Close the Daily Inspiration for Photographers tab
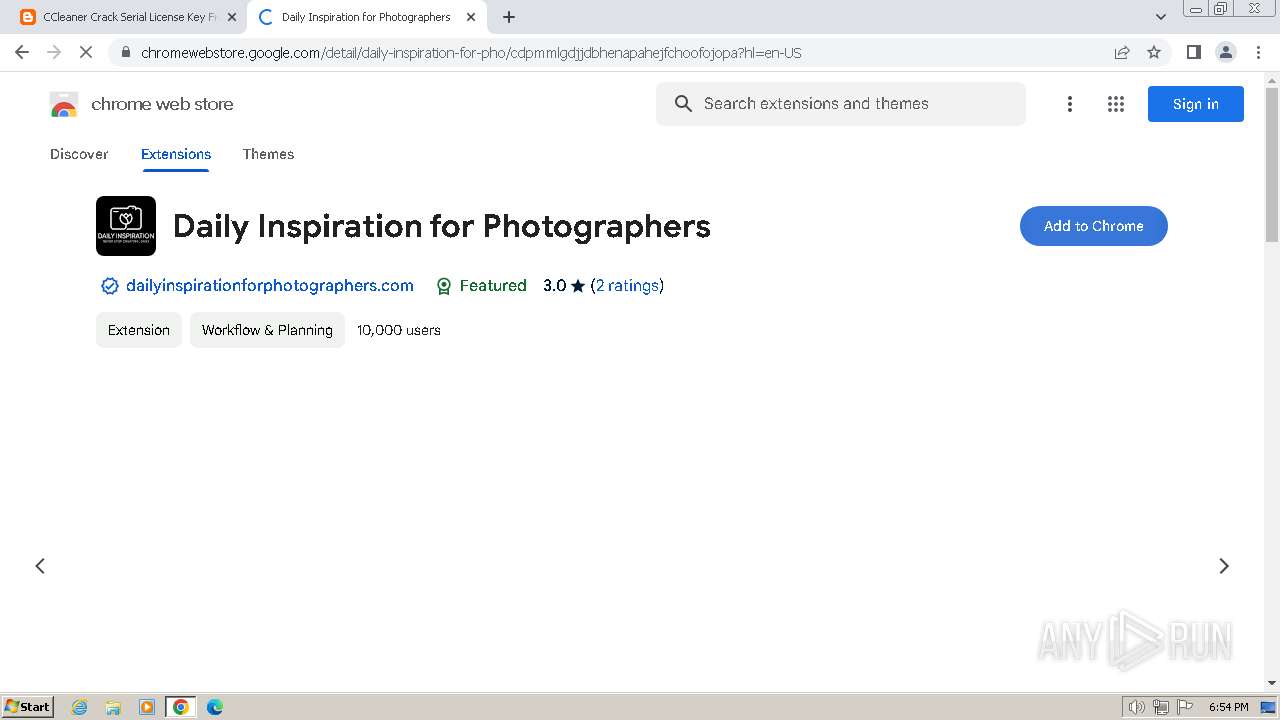This screenshot has width=1280, height=720. pos(471,17)
